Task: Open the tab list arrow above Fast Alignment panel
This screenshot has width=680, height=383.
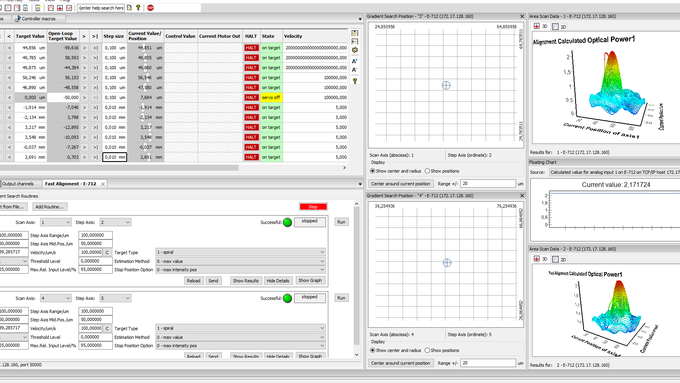Action: click(360, 184)
